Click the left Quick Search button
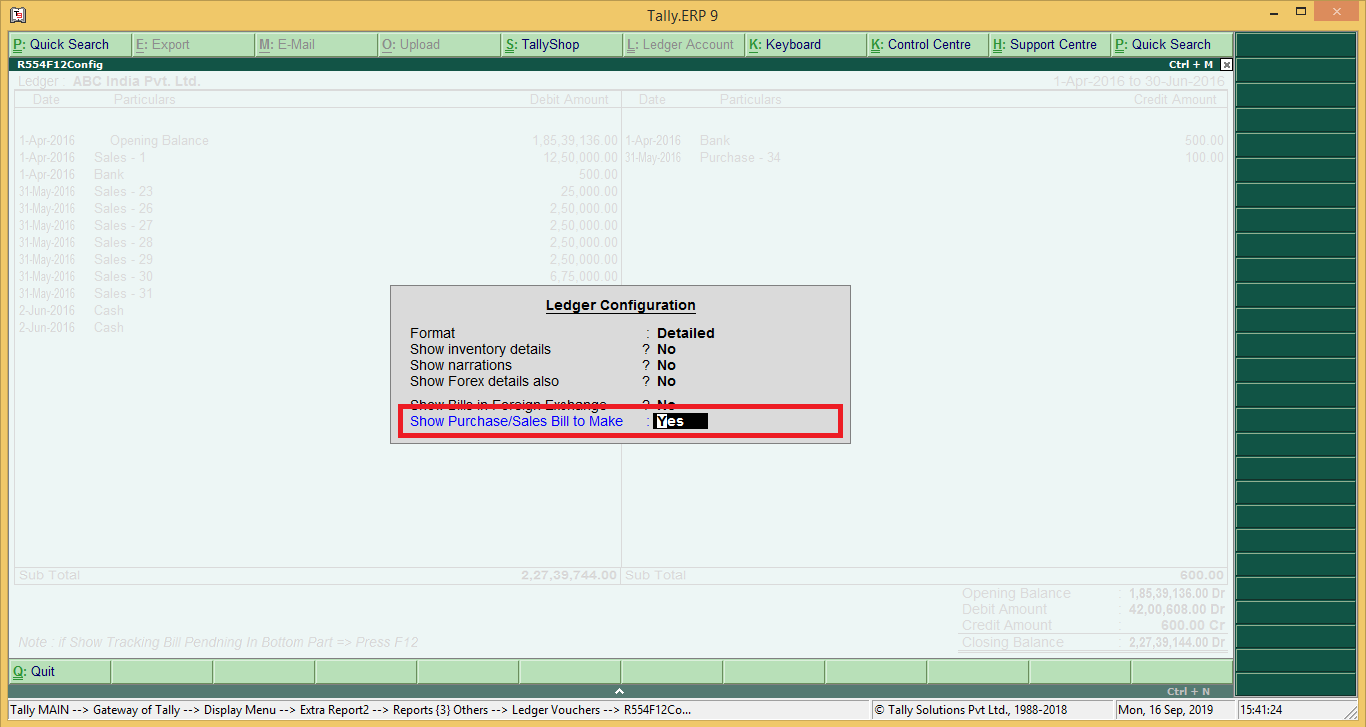 [x=70, y=45]
